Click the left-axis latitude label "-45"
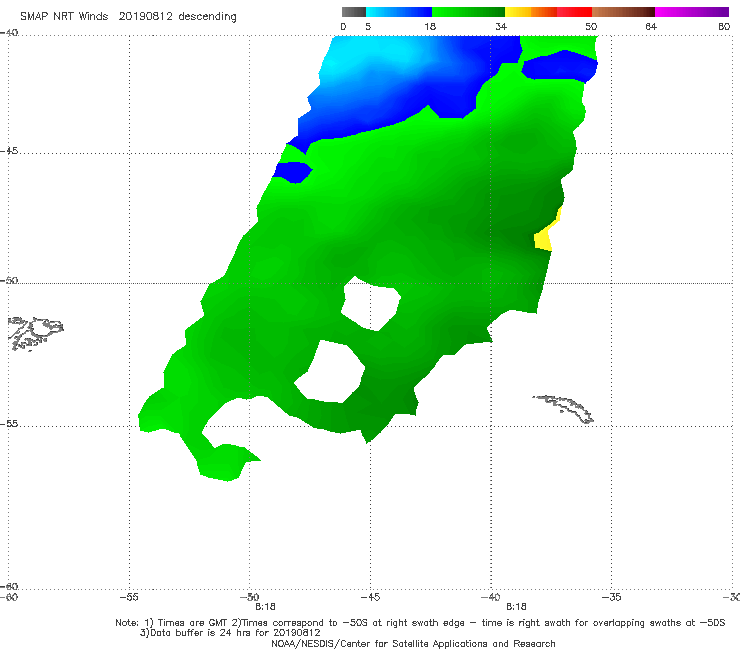 [x=9, y=151]
